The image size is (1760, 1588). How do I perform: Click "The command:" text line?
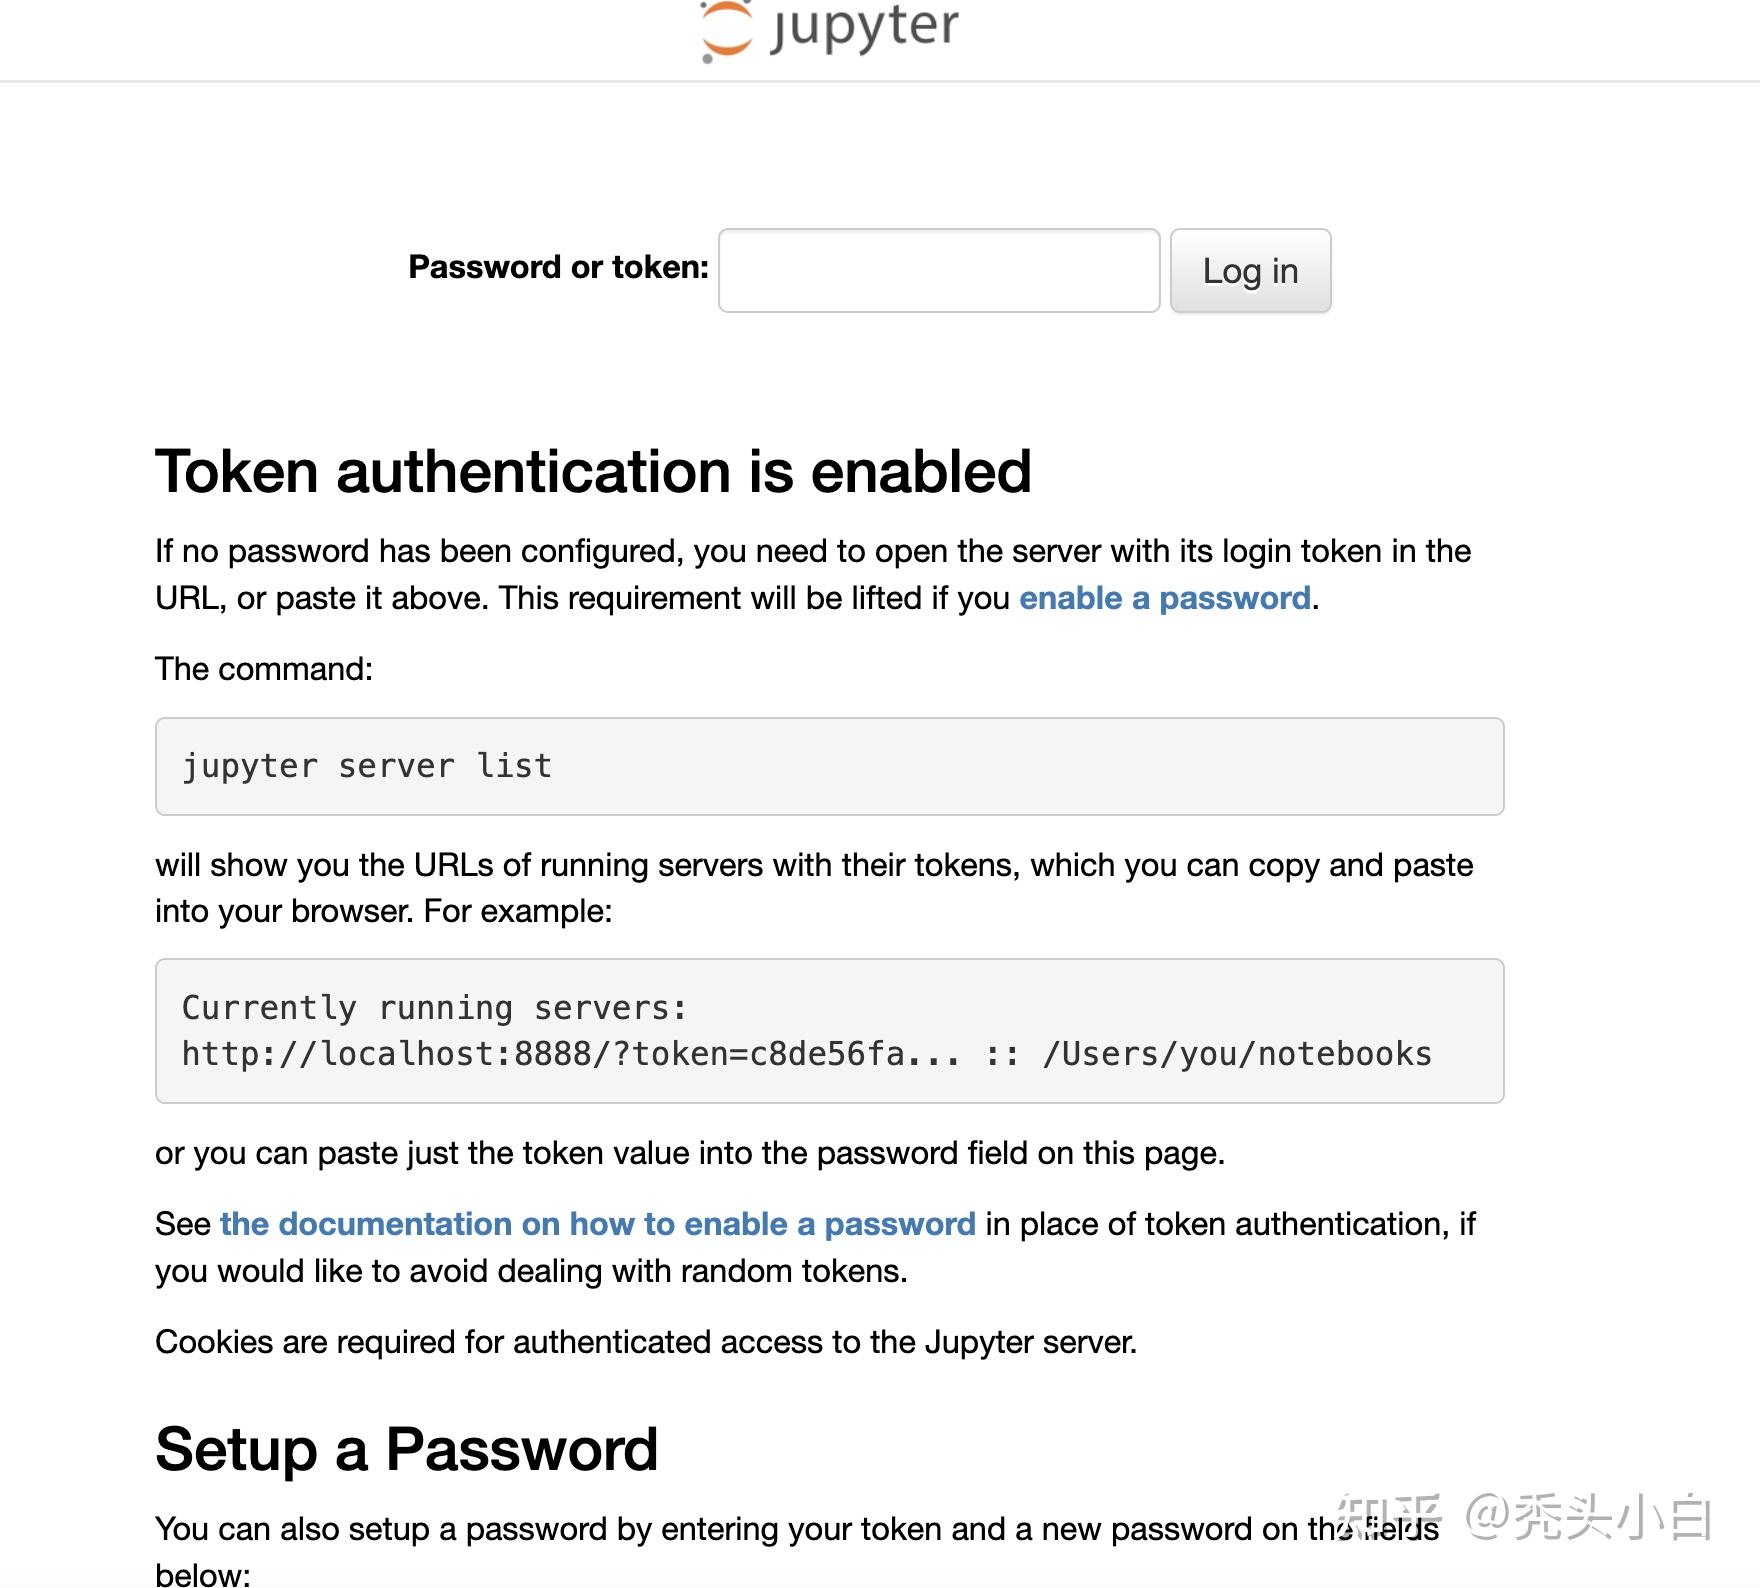[x=264, y=669]
